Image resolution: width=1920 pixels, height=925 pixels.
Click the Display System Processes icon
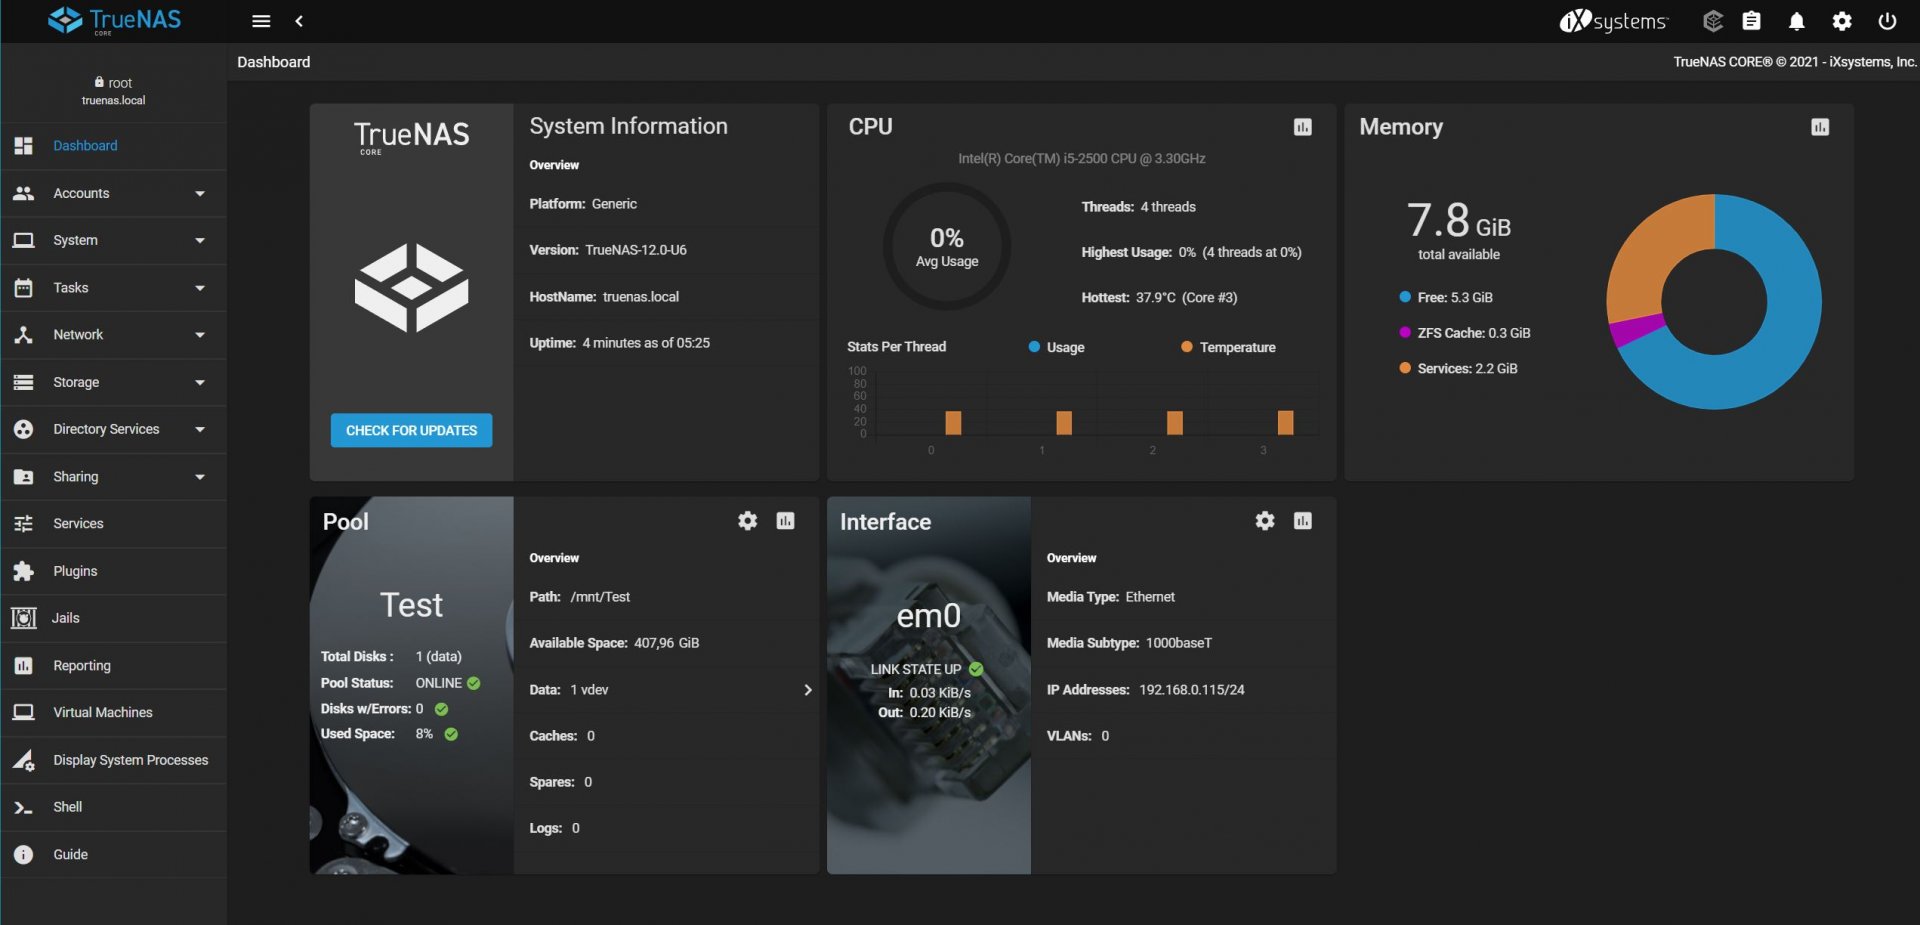click(24, 760)
